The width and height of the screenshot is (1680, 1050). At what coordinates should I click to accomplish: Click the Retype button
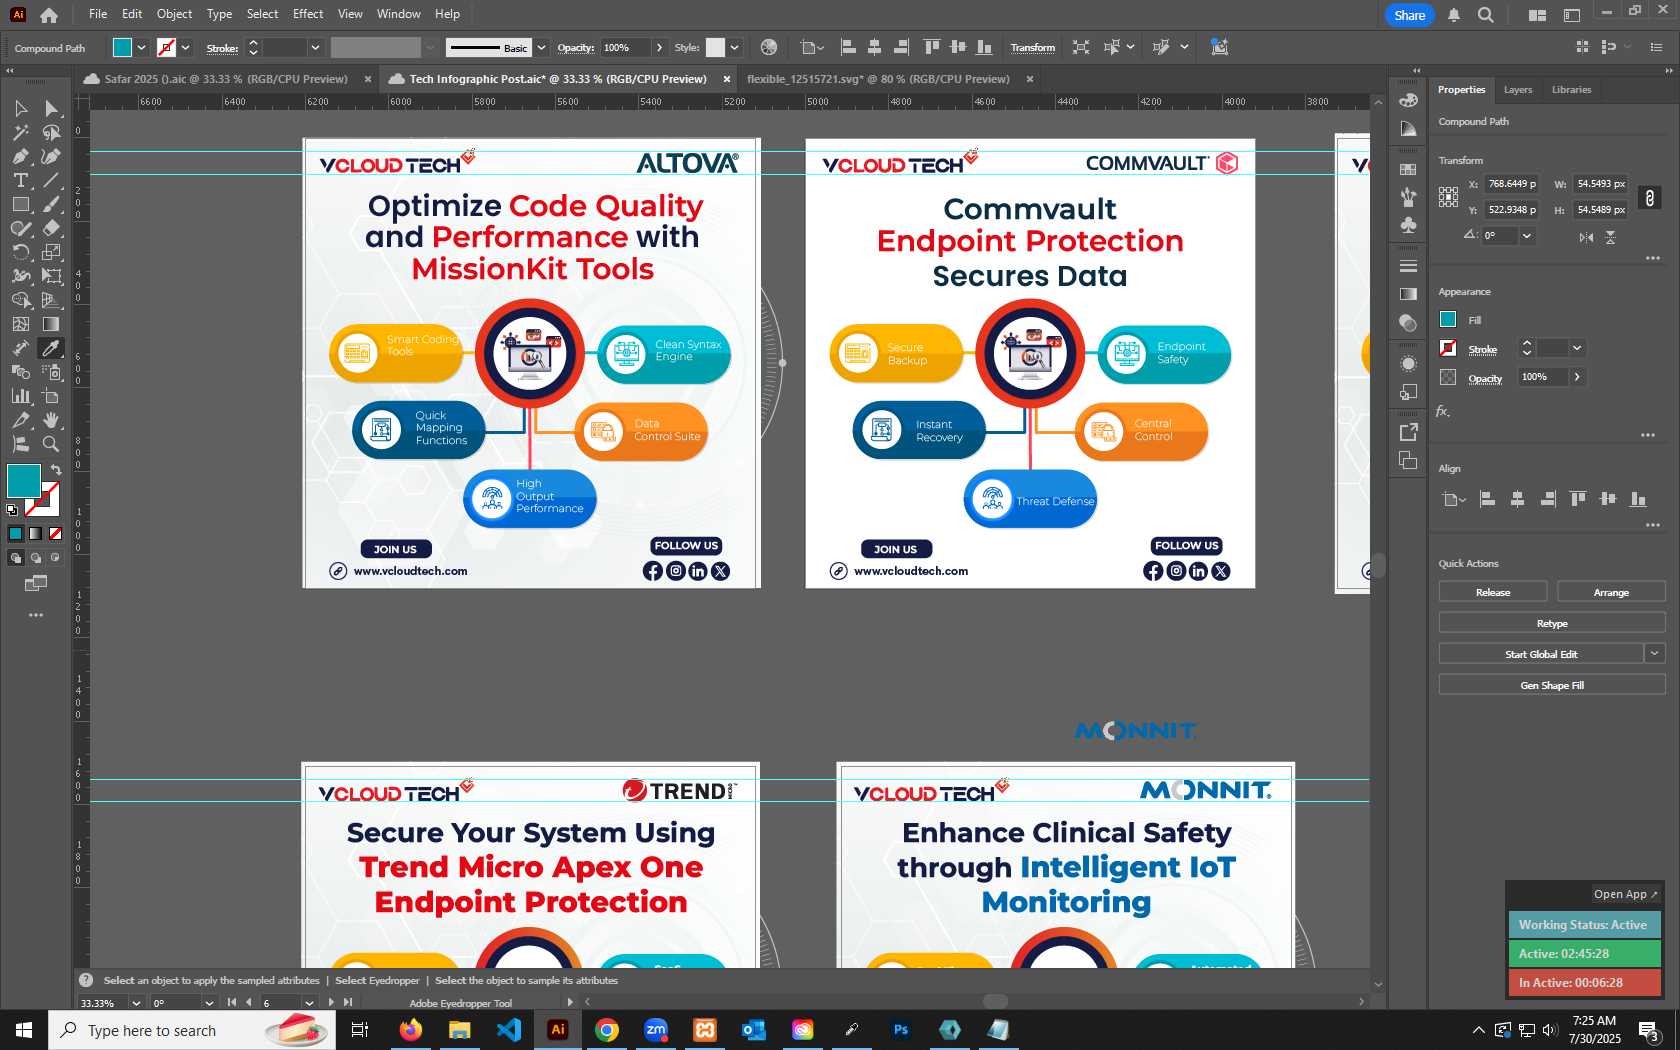1552,623
